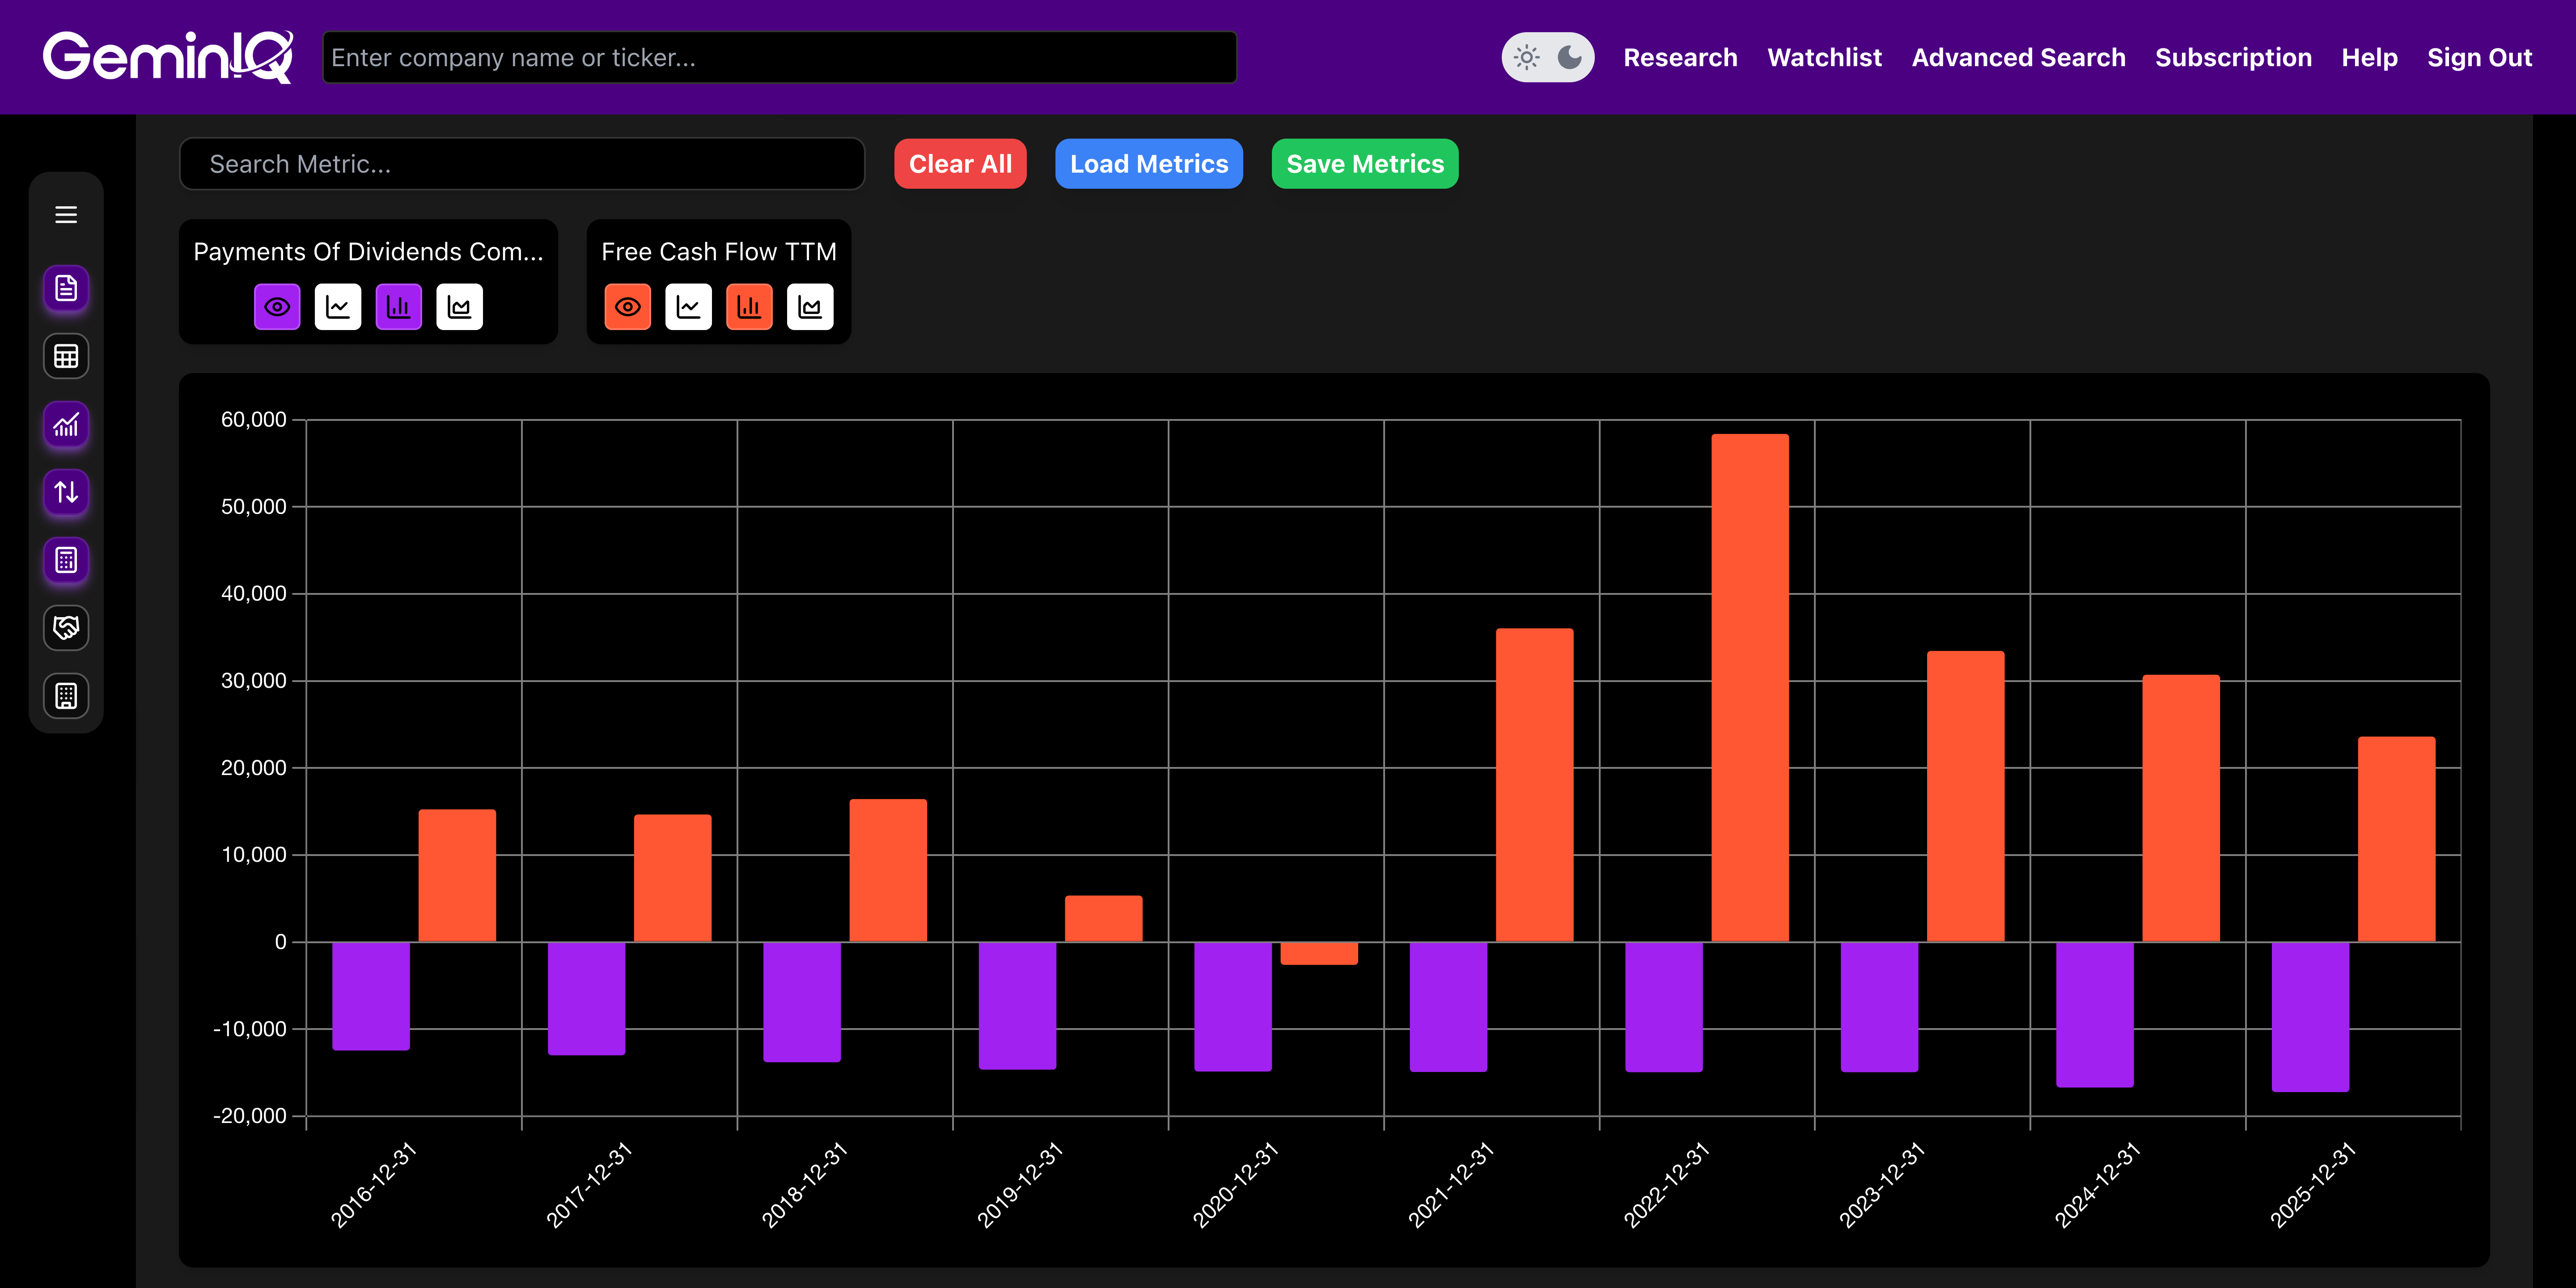Open the calculator sidebar icon

tap(66, 560)
